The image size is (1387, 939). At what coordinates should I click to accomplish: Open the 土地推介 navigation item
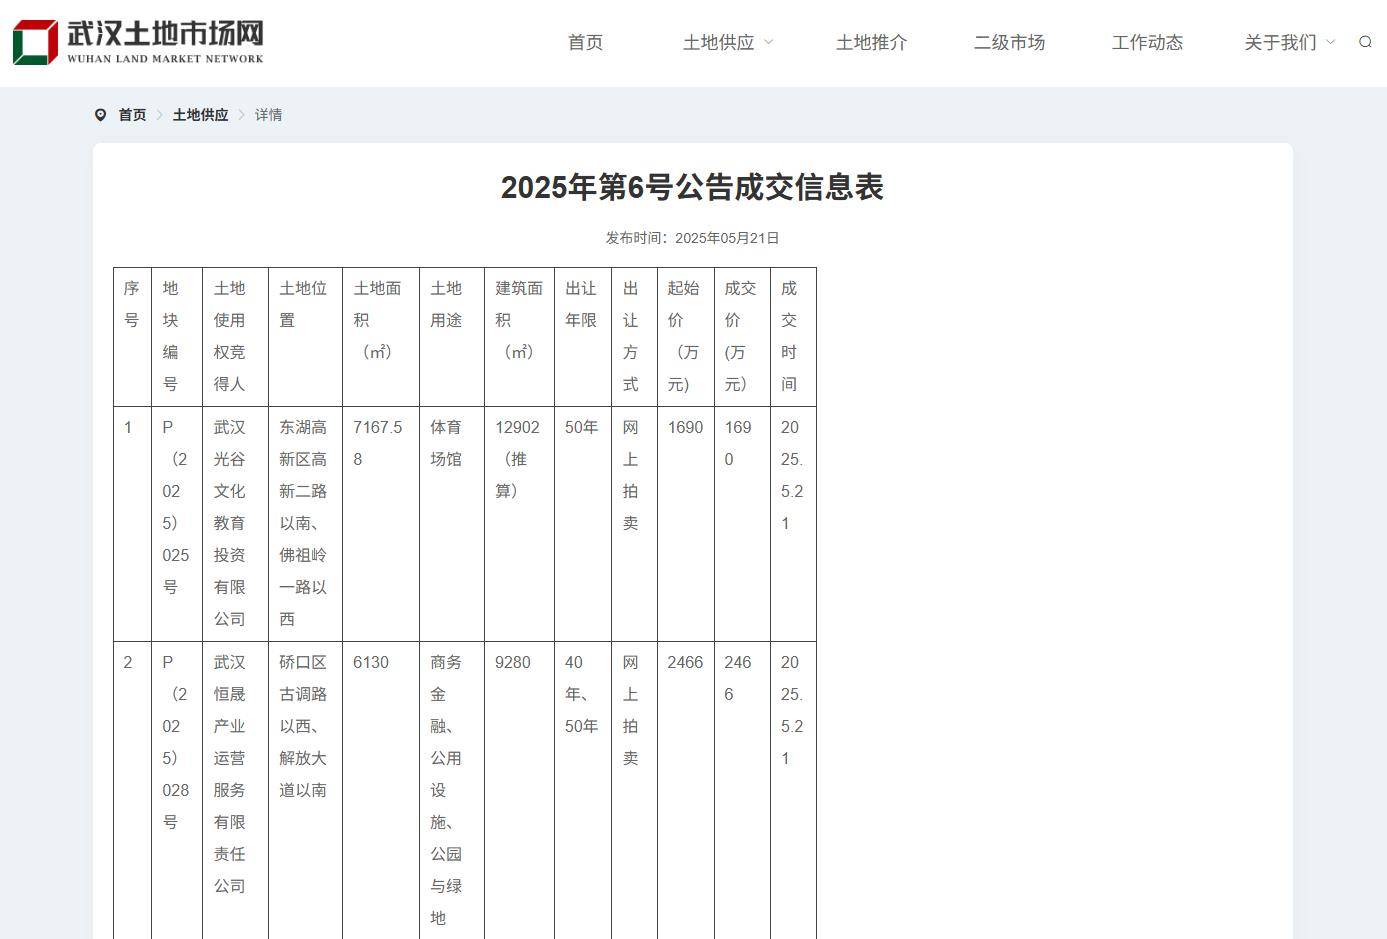click(871, 42)
